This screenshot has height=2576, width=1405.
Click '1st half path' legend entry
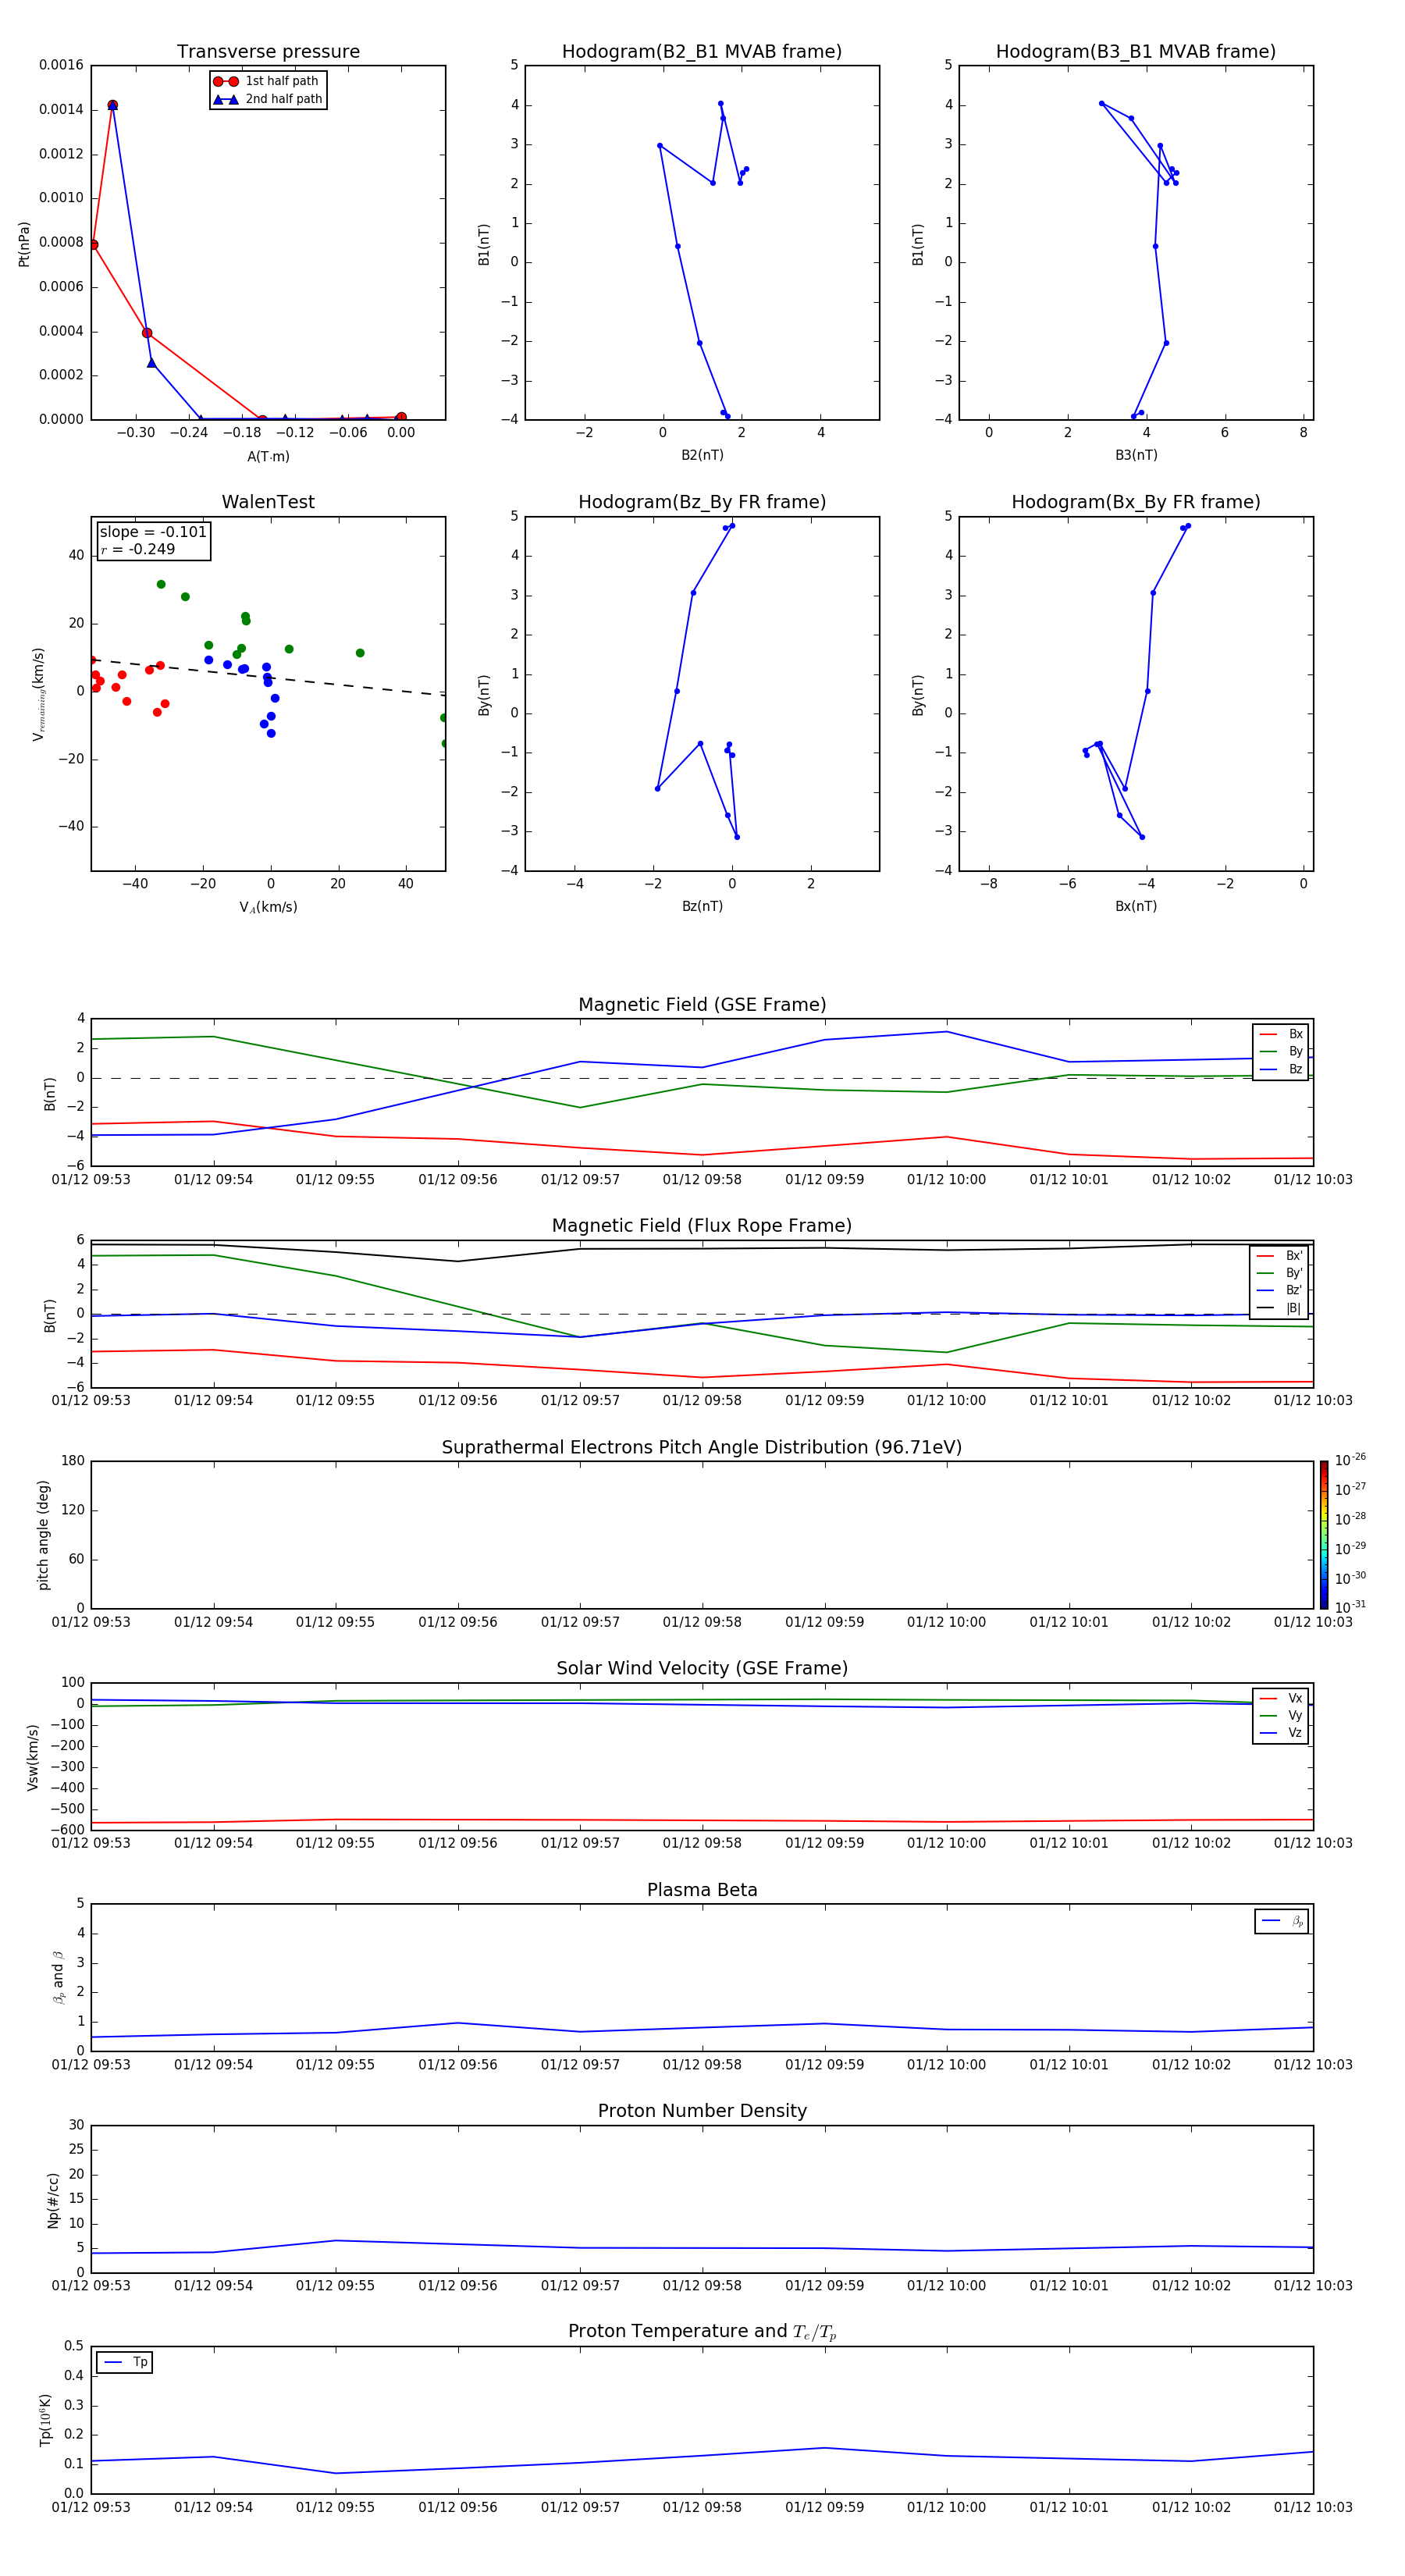[x=267, y=81]
